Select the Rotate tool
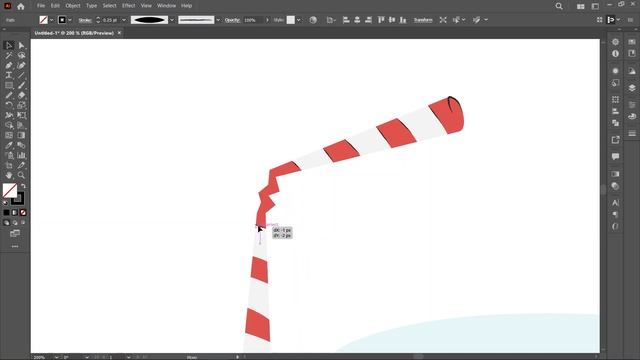 pyautogui.click(x=9, y=105)
